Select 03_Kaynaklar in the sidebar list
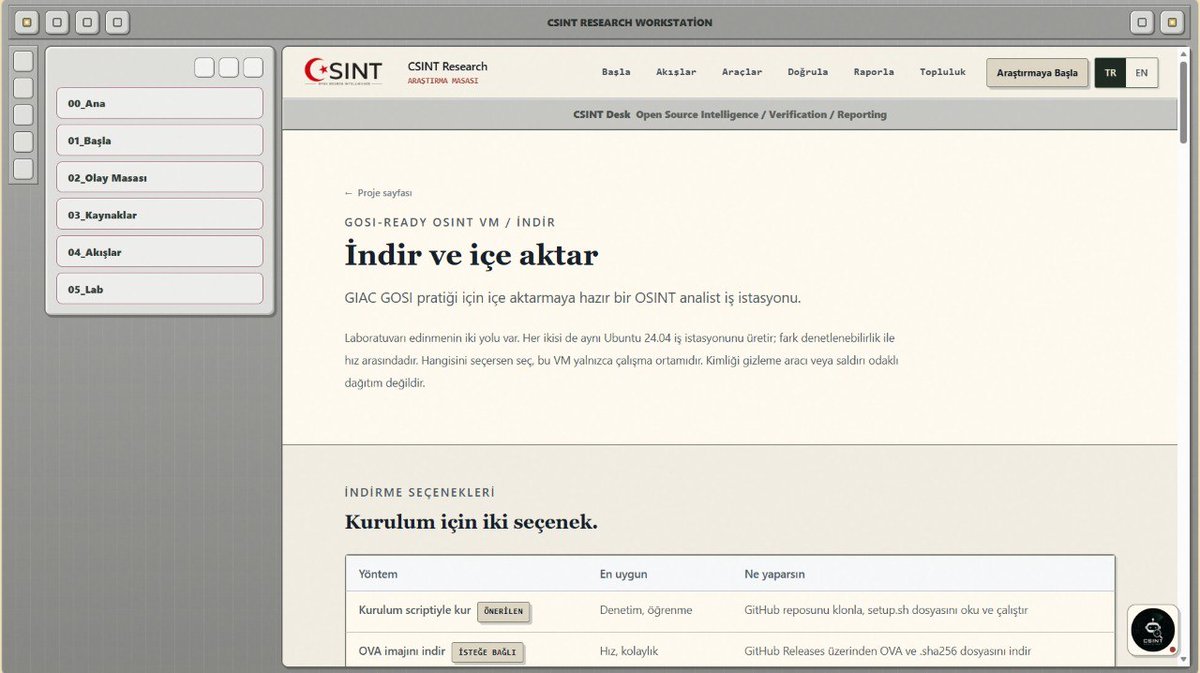This screenshot has height=673, width=1200. (160, 214)
